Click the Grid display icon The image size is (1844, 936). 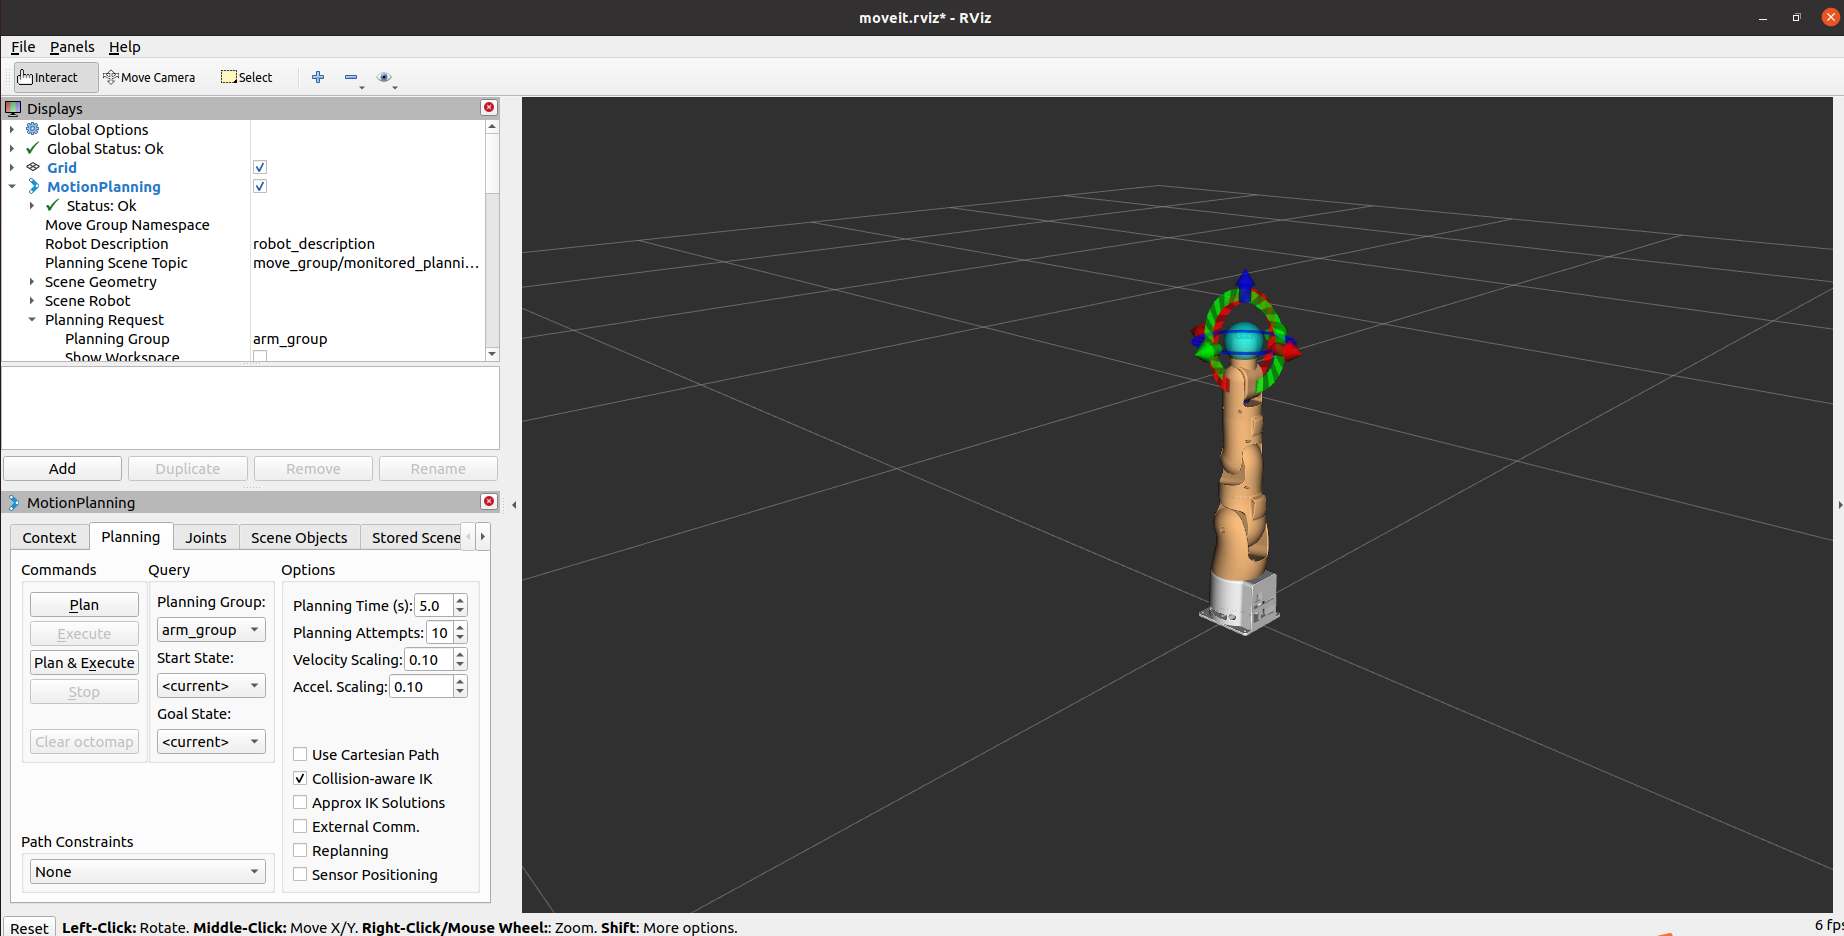pos(33,167)
